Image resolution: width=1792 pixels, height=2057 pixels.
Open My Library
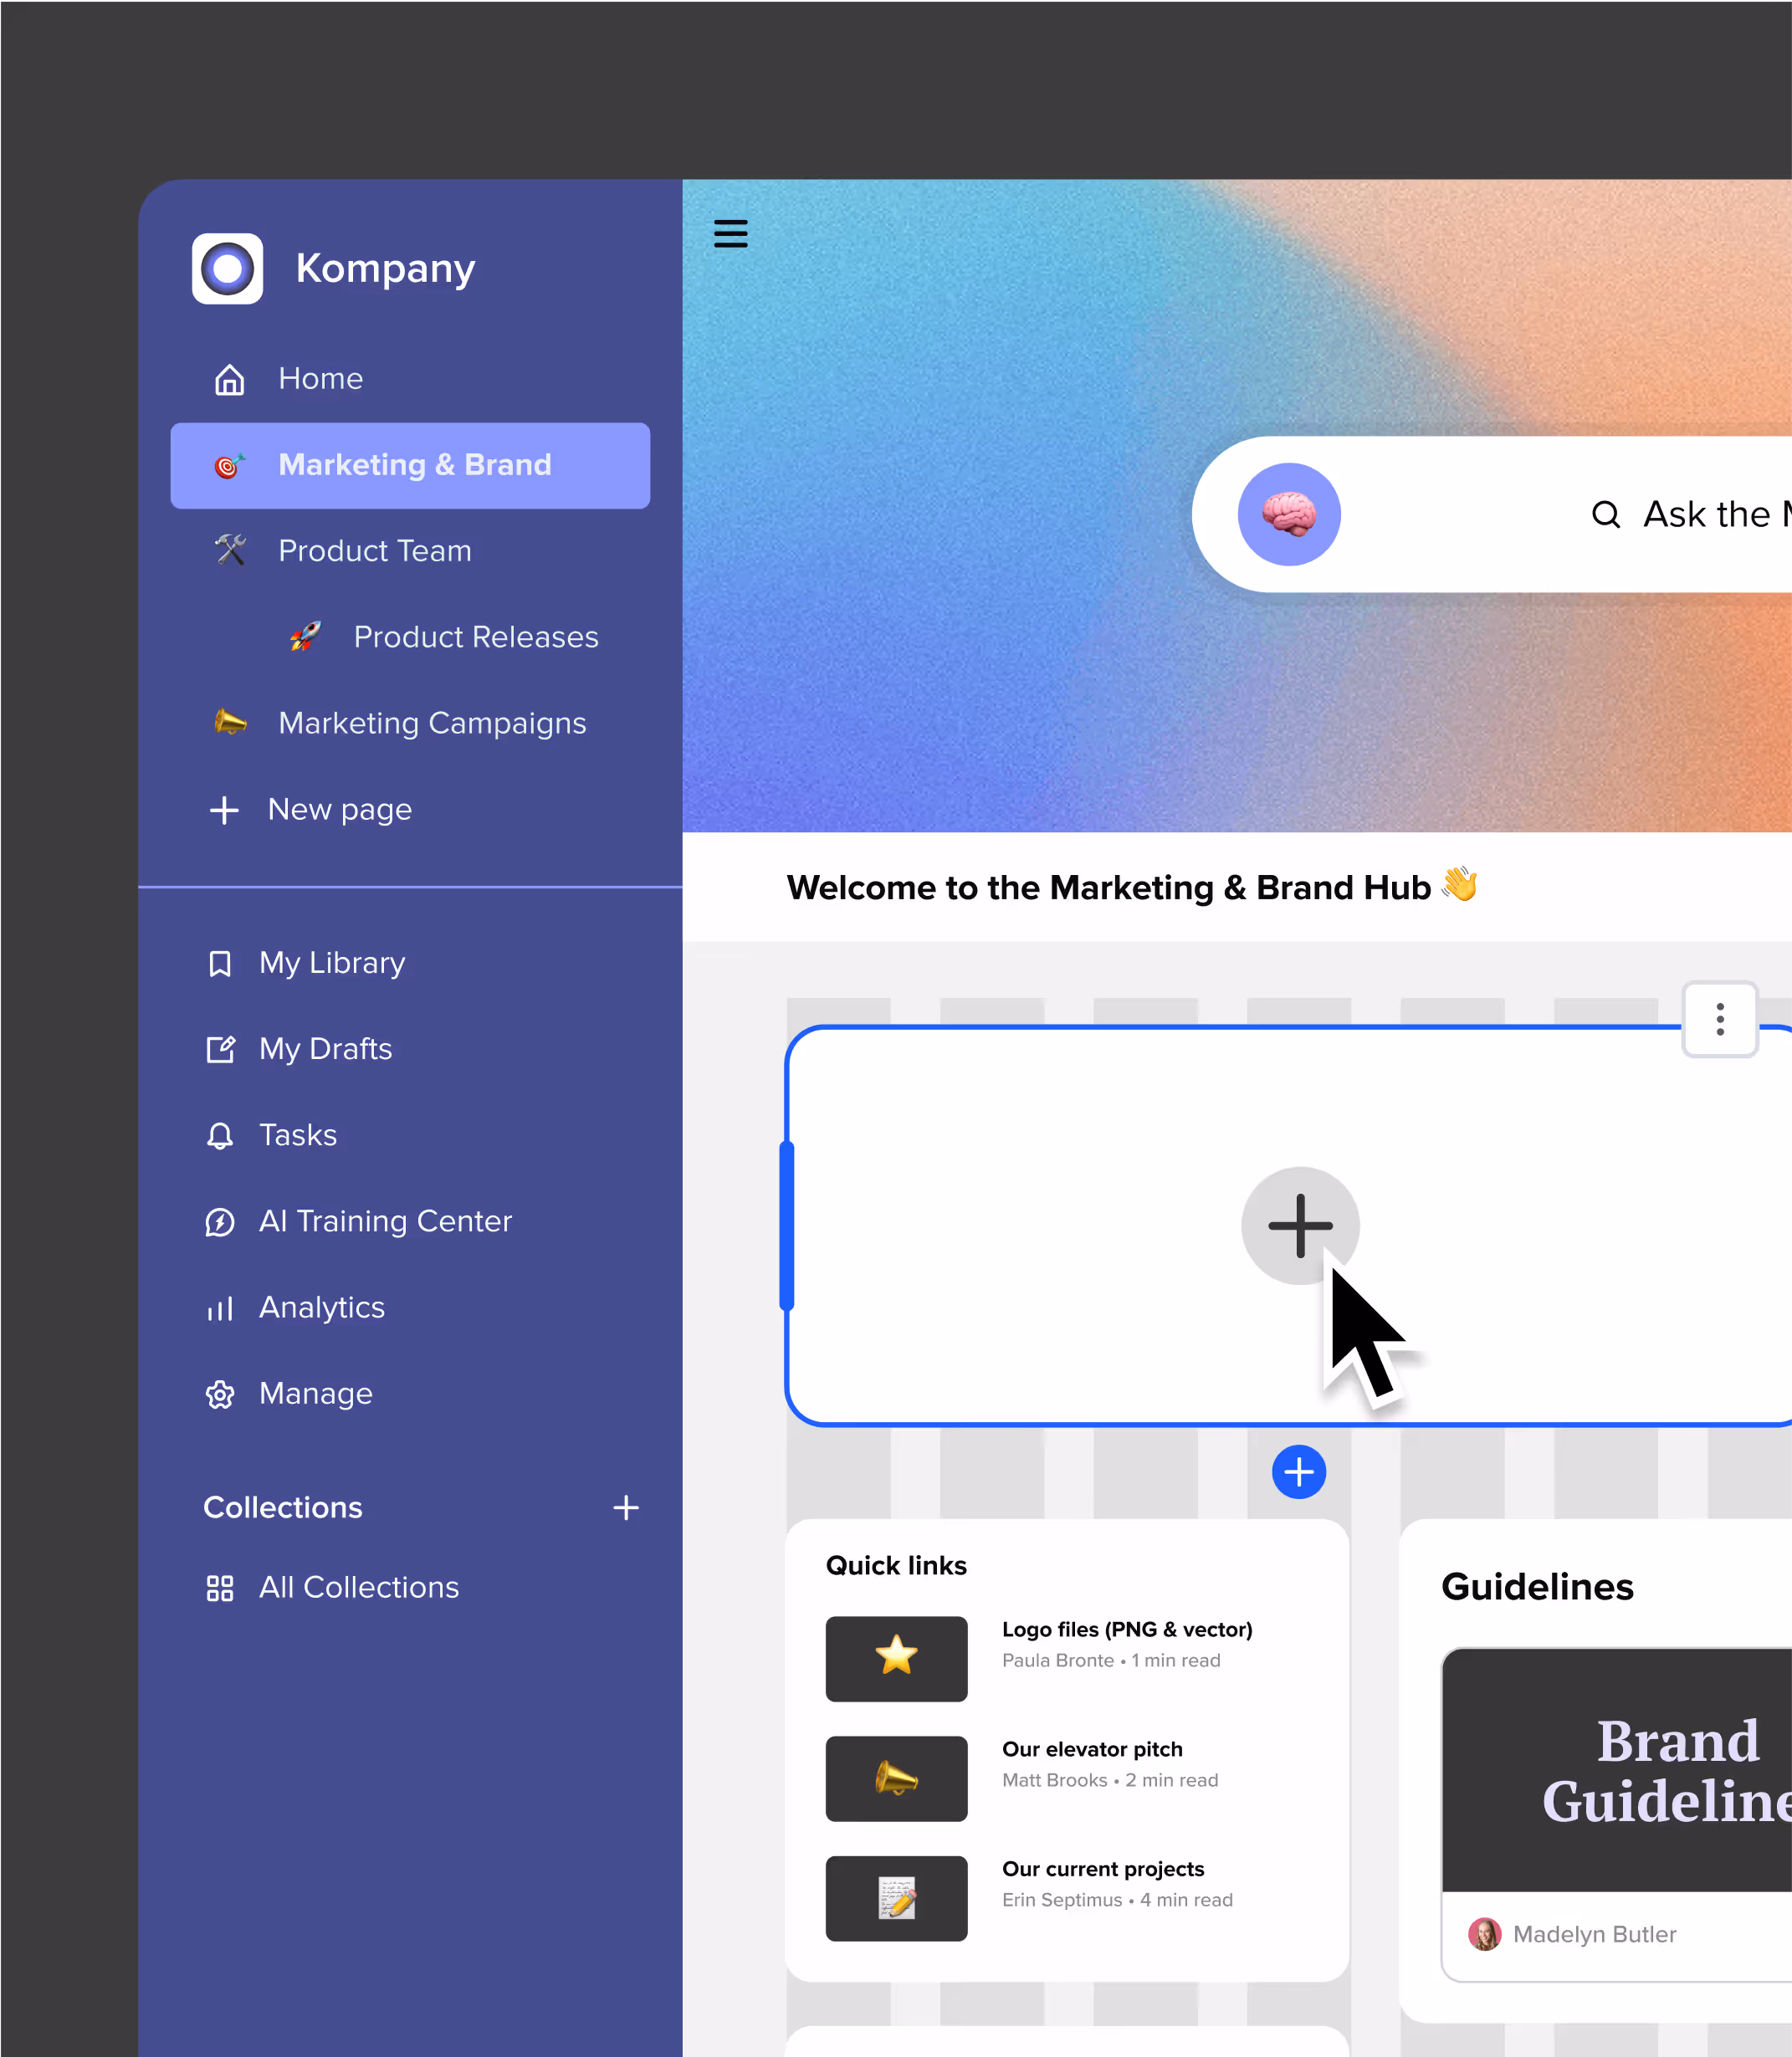[331, 962]
